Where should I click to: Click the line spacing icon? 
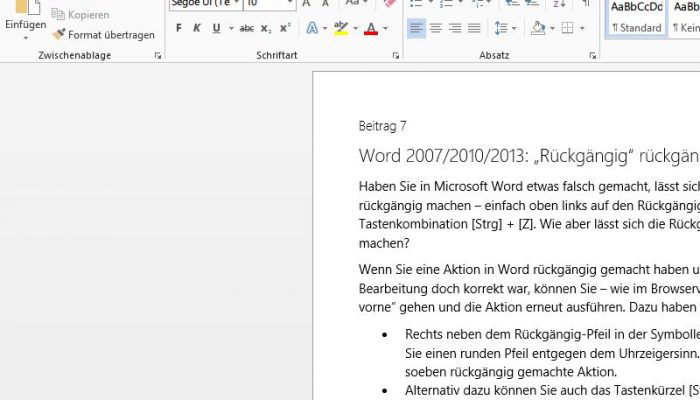pos(501,28)
